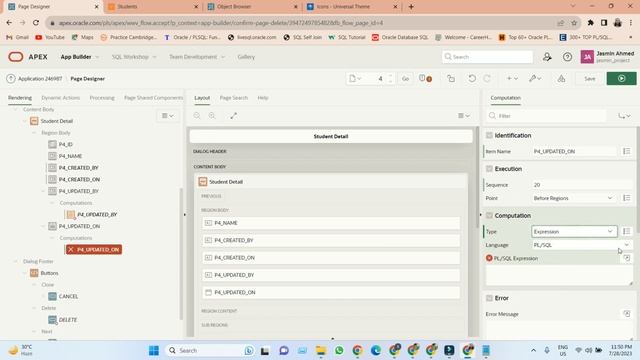Viewport: 640px width, 360px height.
Task: Open the SQL Workshop menu
Action: click(x=134, y=57)
